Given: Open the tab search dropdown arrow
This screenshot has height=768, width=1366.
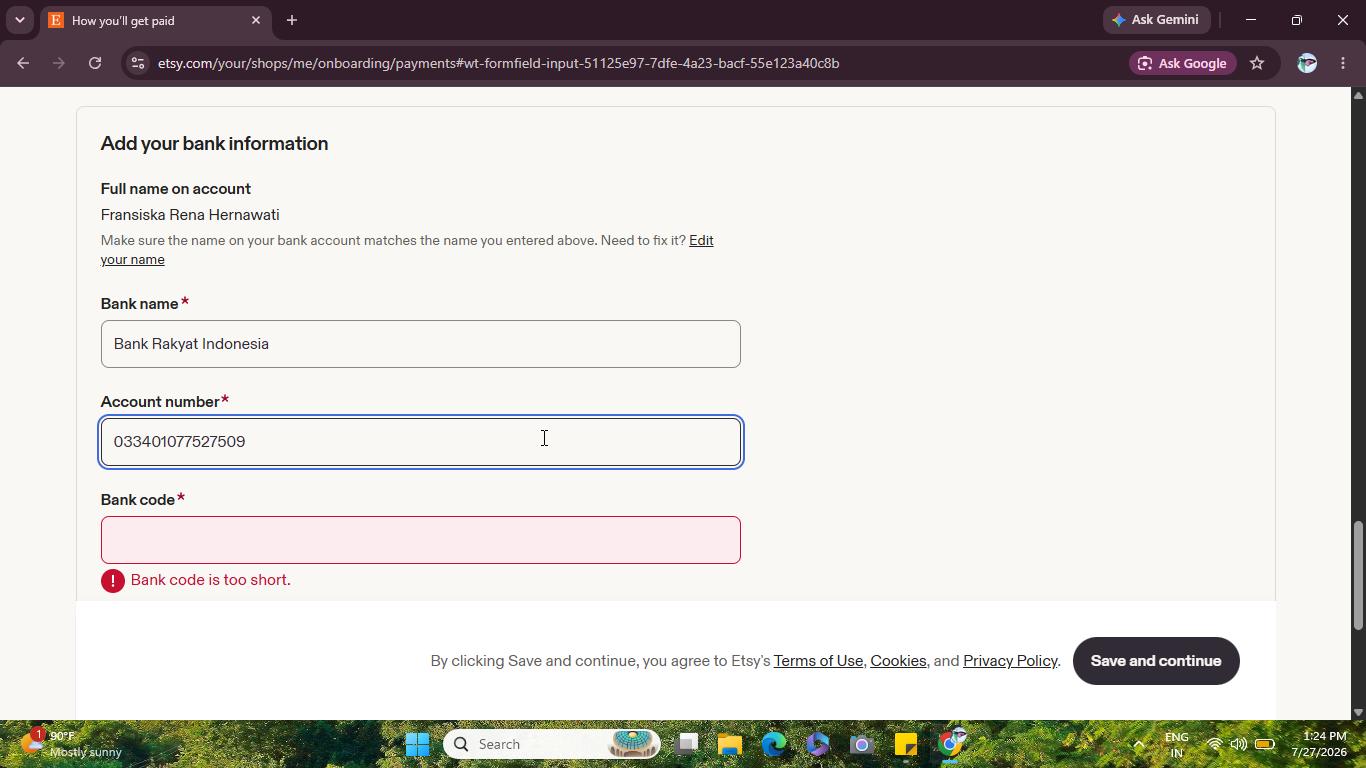Looking at the screenshot, I should click(x=19, y=20).
